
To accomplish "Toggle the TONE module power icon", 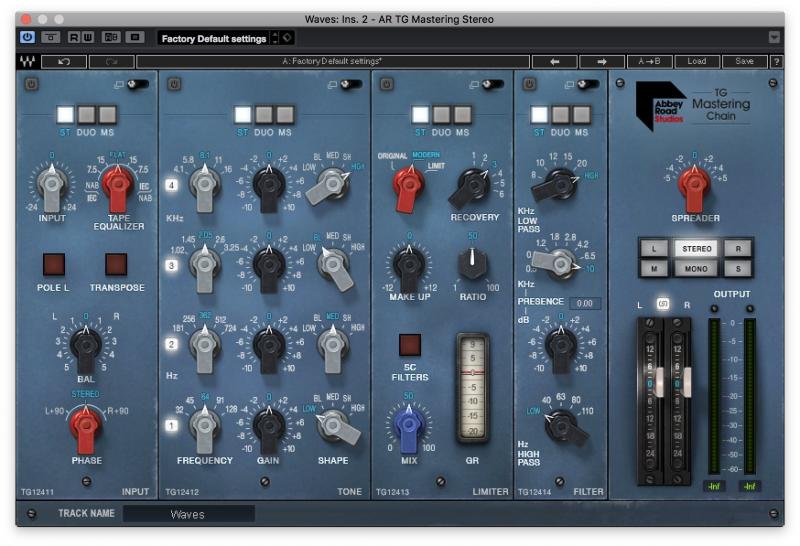I will tap(174, 84).
